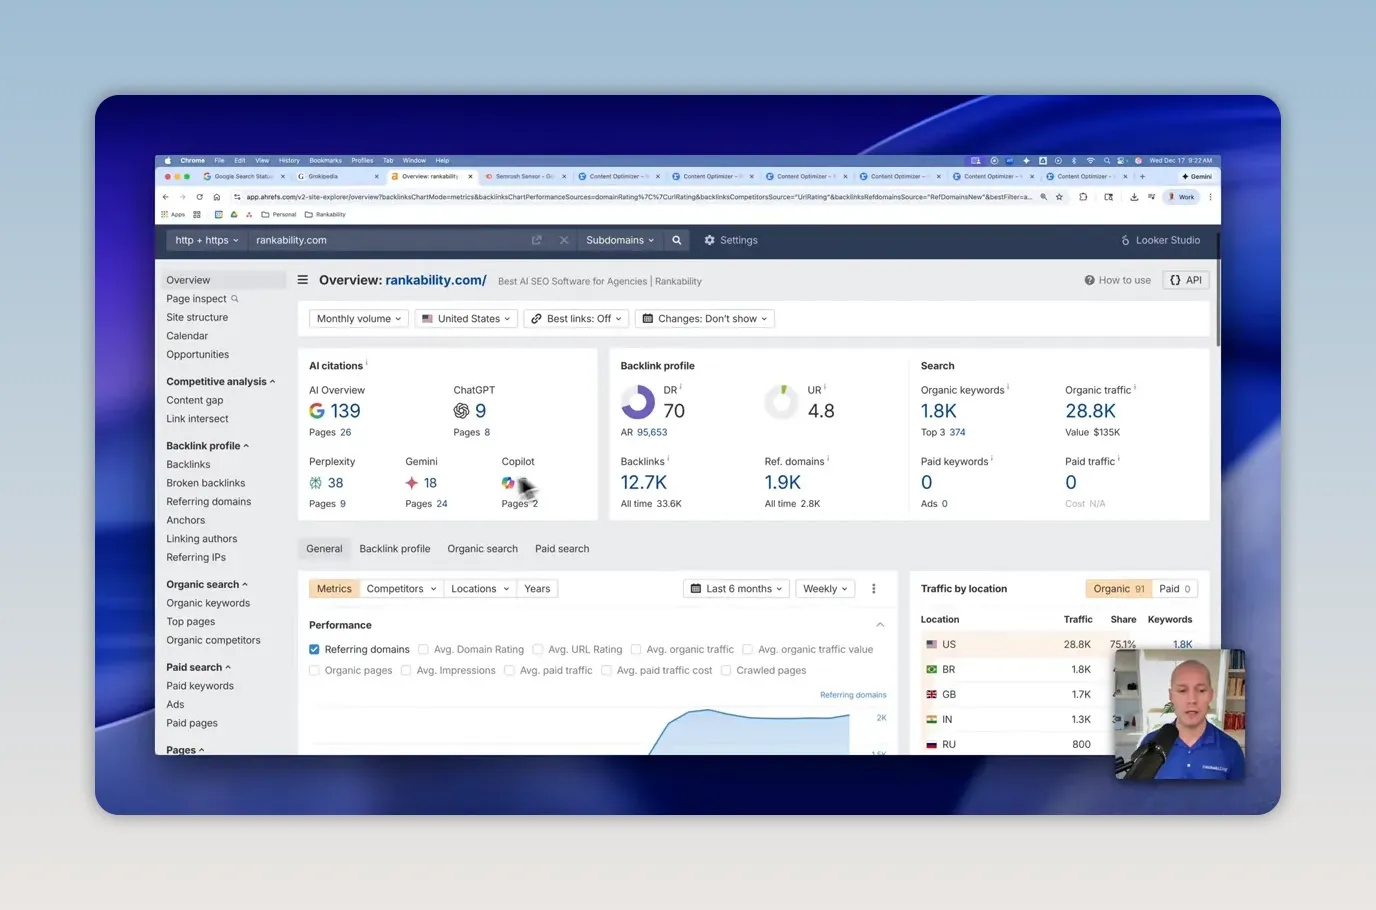Click the 12.7K backlinks value

(x=644, y=483)
